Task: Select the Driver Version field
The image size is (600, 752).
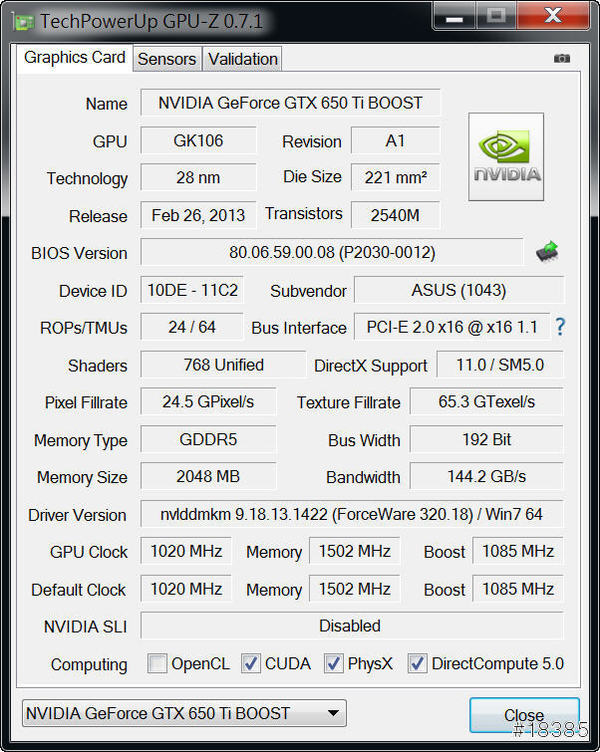Action: [351, 515]
